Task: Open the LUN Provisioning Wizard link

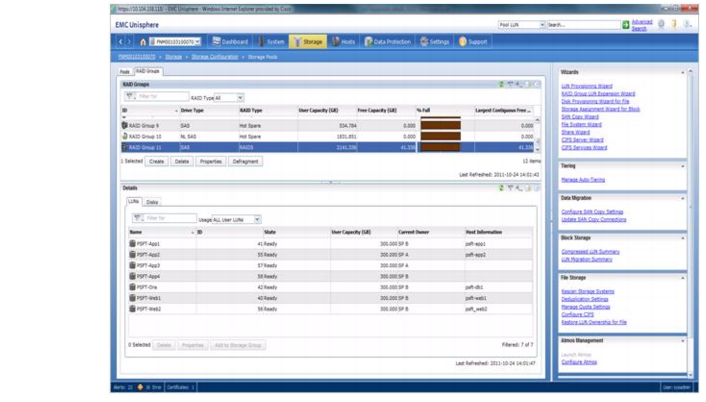Action: (587, 86)
